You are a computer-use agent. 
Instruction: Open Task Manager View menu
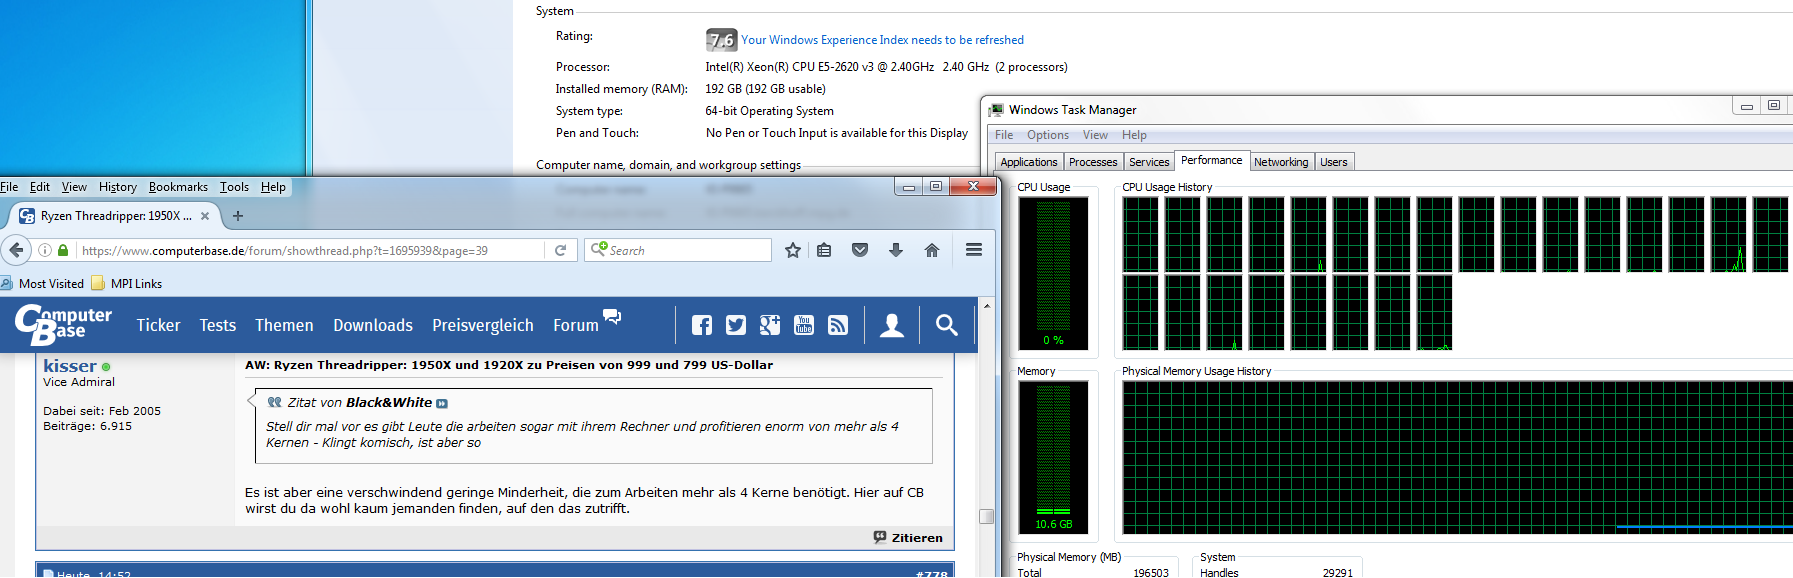point(1095,135)
